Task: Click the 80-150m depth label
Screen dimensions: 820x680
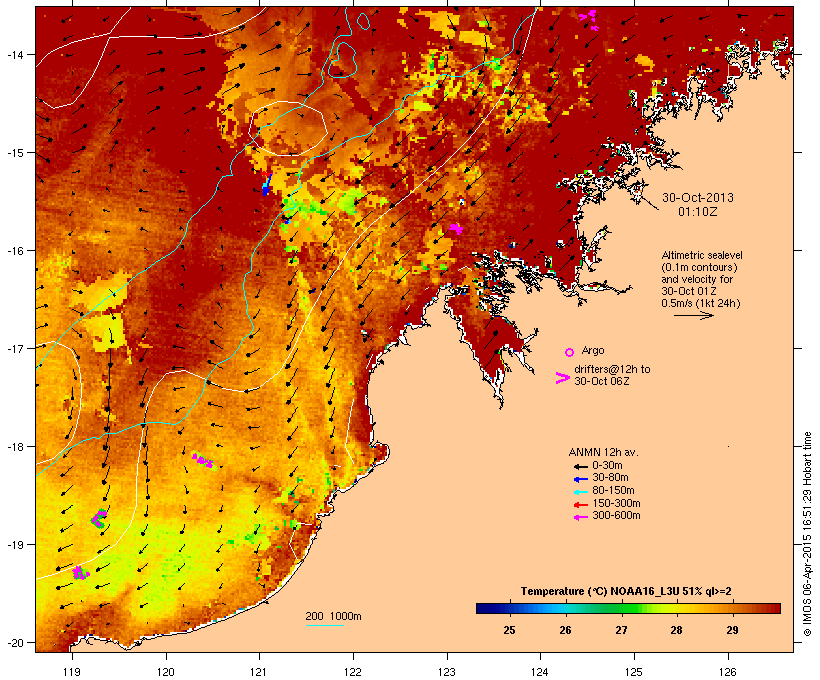Action: coord(613,491)
